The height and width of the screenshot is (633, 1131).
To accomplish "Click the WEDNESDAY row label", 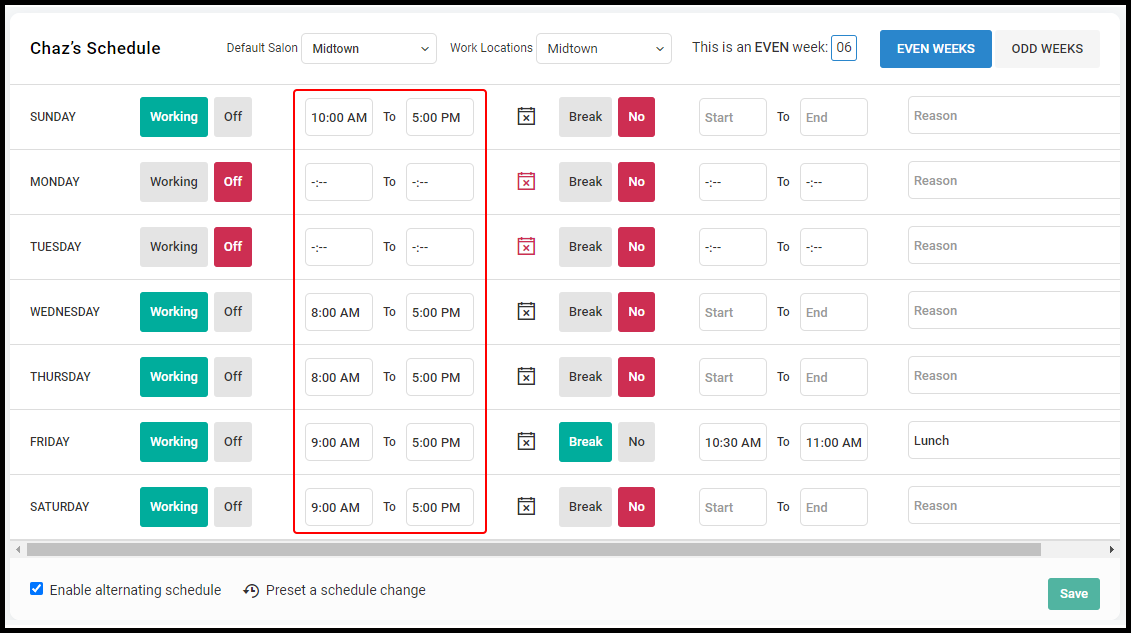I will 65,311.
